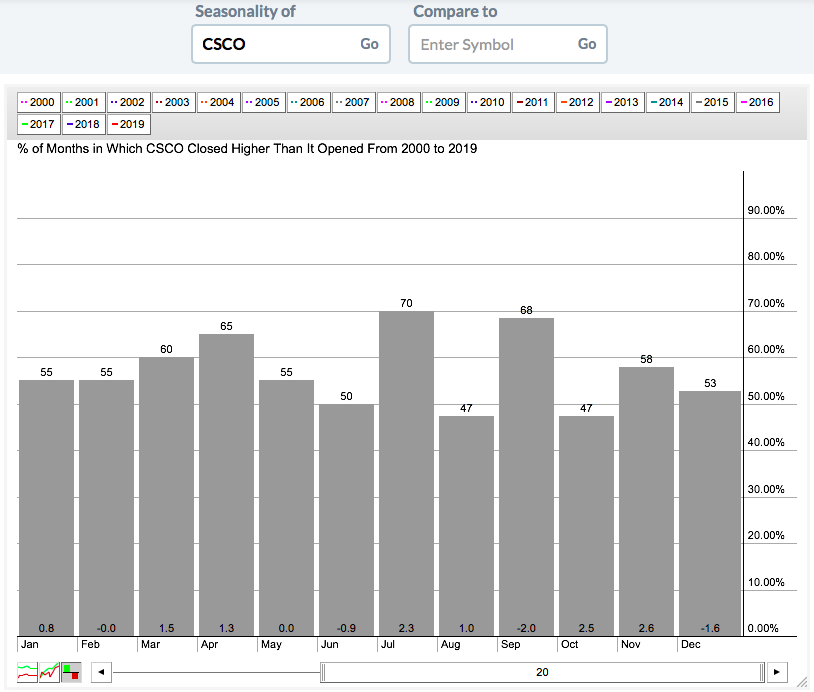Toggle the 2012 year legend item
Viewport: 814px width, 692px height.
point(576,102)
